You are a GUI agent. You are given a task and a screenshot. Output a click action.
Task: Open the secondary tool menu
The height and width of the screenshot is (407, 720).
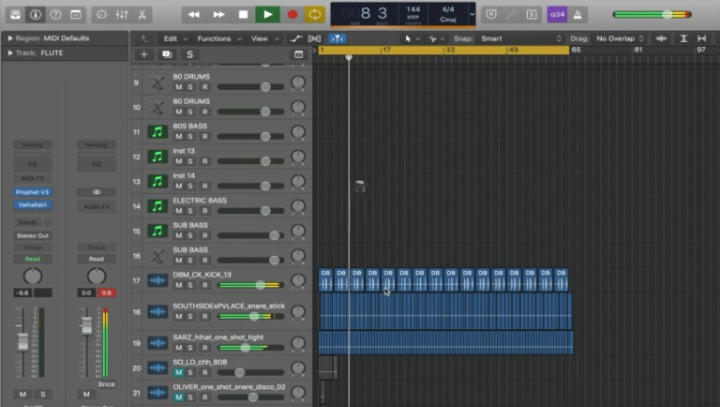point(436,39)
